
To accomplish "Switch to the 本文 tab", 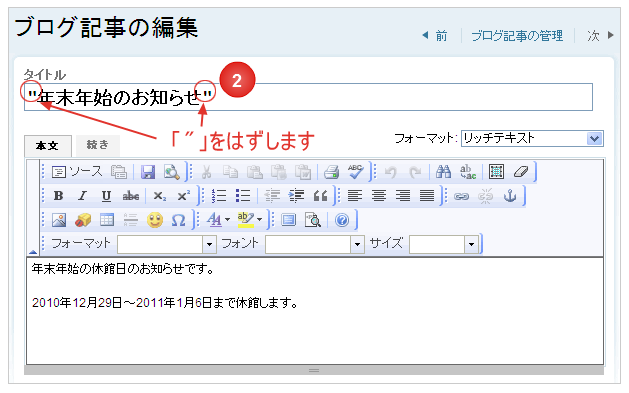I will [x=48, y=146].
